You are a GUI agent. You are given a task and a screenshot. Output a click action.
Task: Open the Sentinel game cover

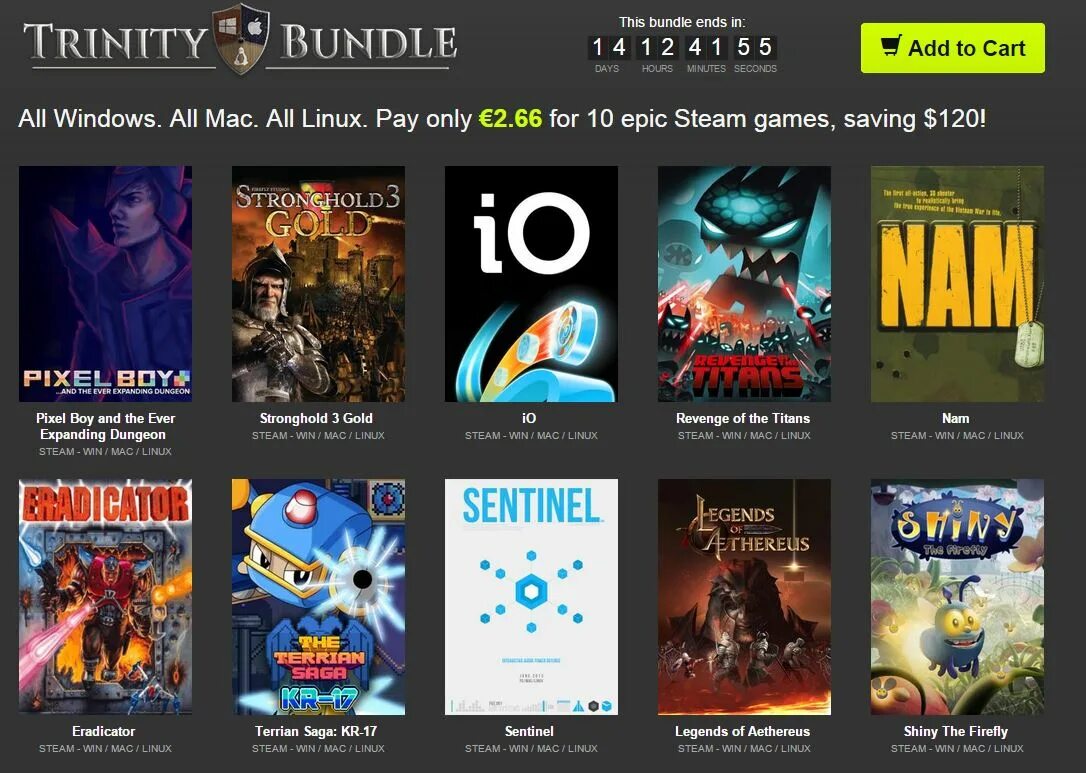531,596
